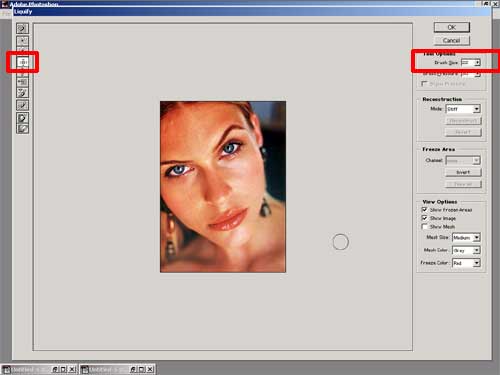The height and width of the screenshot is (375, 500).
Task: Restore the right minimized Untitled window
Action: (x=133, y=369)
